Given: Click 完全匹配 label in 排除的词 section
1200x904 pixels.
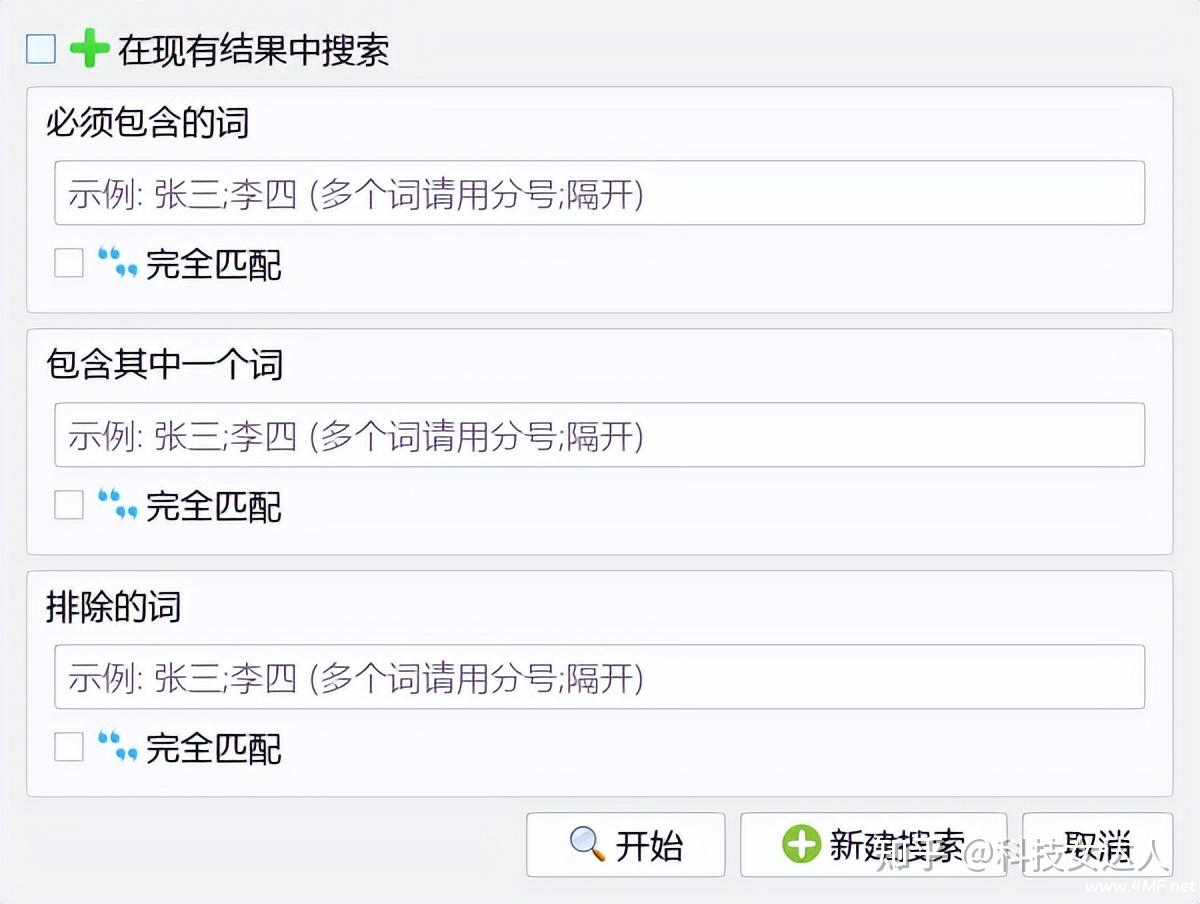Looking at the screenshot, I should 214,748.
